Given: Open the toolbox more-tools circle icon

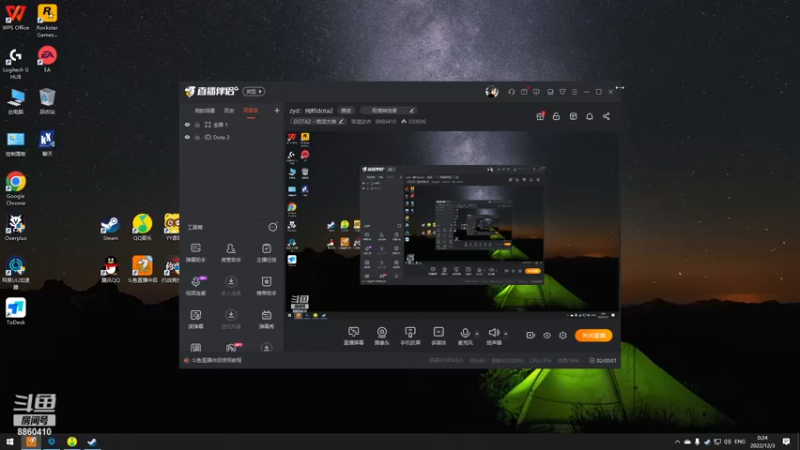Looking at the screenshot, I should click(x=273, y=227).
